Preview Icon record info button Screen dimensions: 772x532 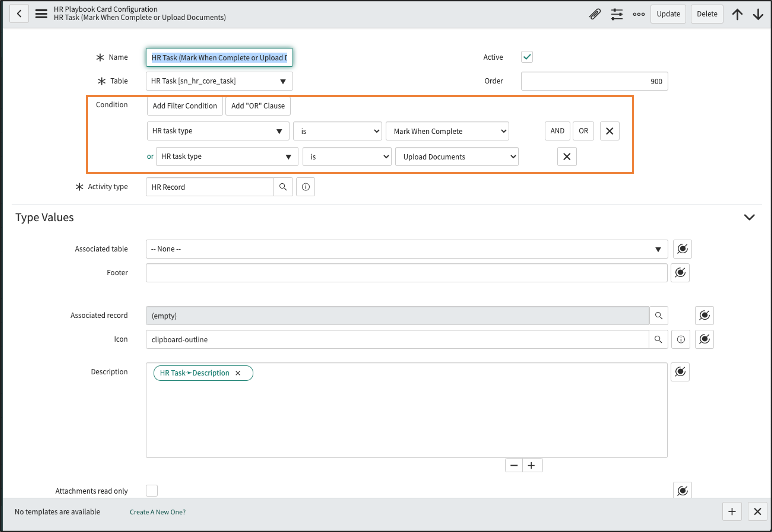tap(681, 339)
